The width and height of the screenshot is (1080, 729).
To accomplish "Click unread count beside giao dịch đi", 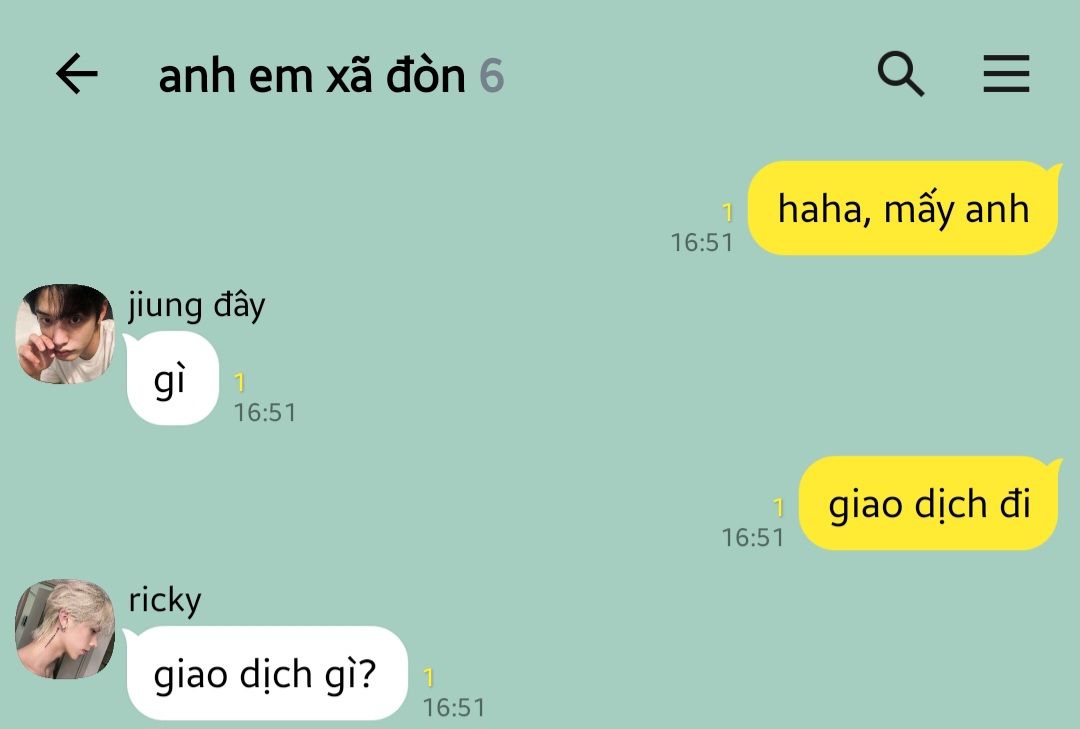I will click(778, 507).
